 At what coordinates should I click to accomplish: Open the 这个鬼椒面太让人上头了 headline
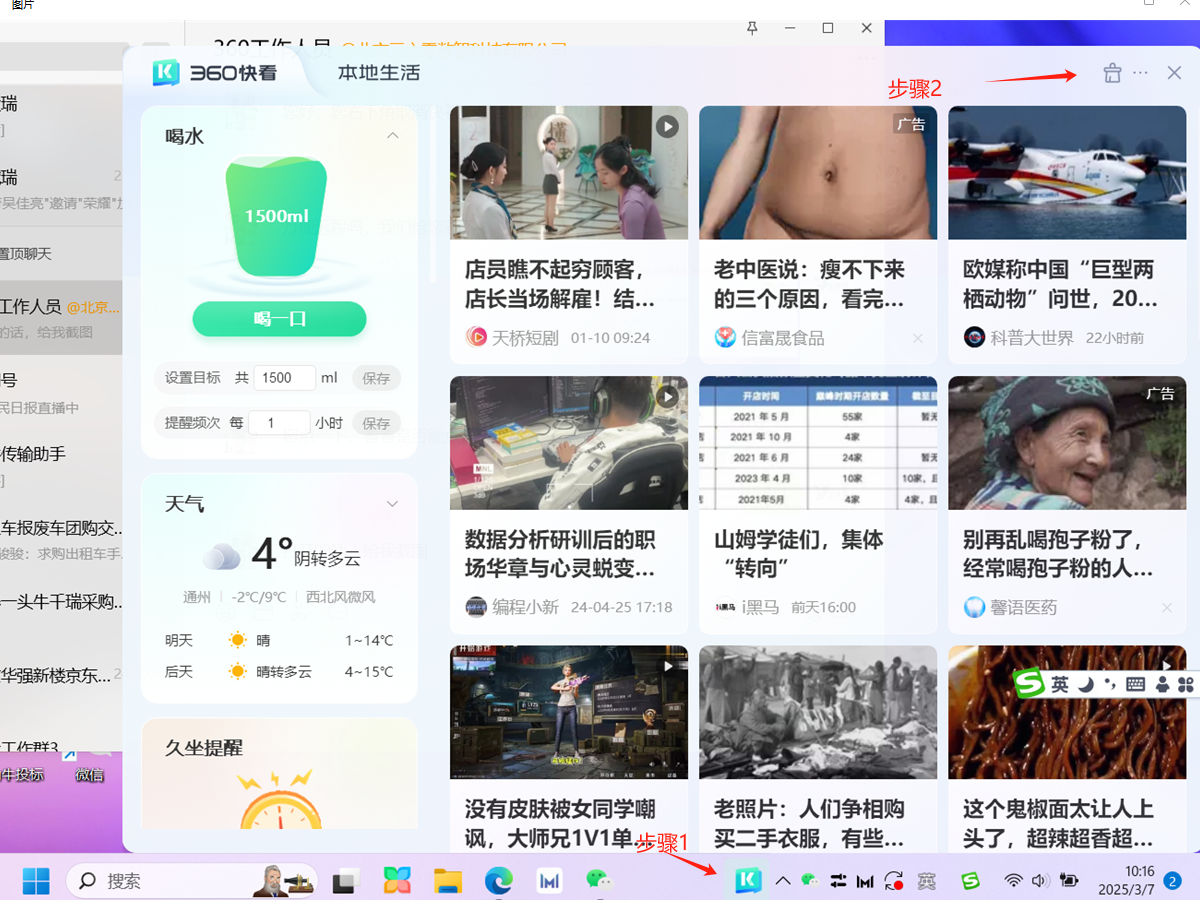1058,823
